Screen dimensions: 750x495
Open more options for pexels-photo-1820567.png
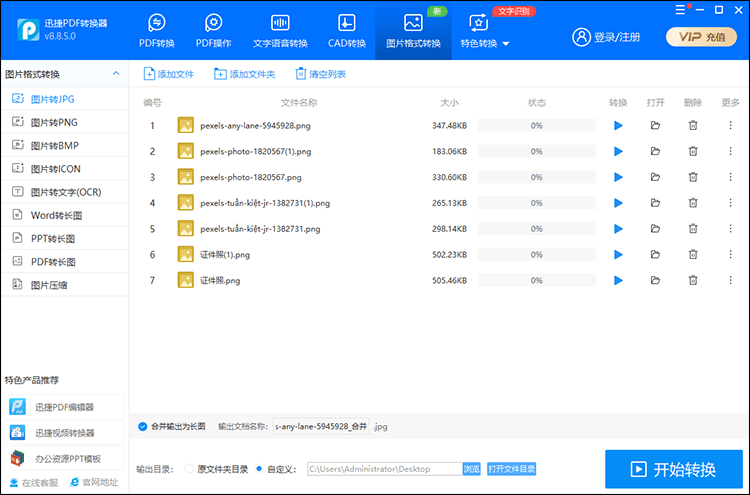click(730, 177)
